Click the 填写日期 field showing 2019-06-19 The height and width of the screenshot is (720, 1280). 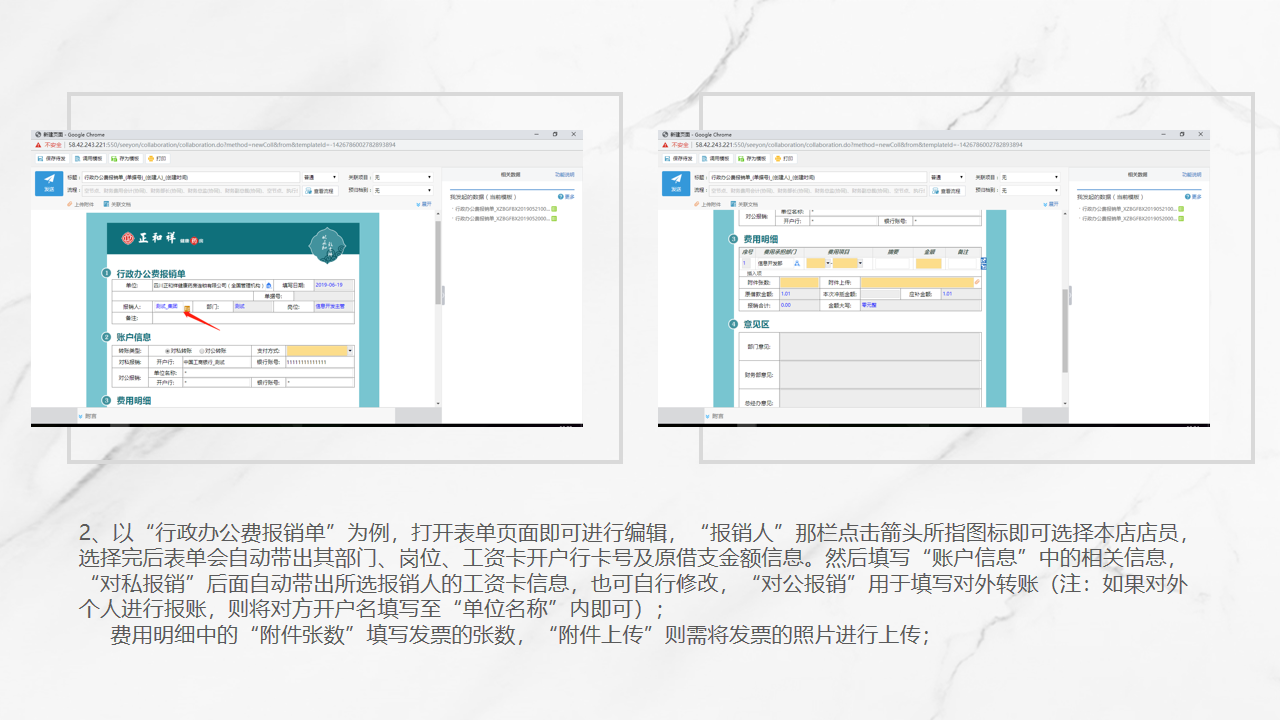point(334,285)
